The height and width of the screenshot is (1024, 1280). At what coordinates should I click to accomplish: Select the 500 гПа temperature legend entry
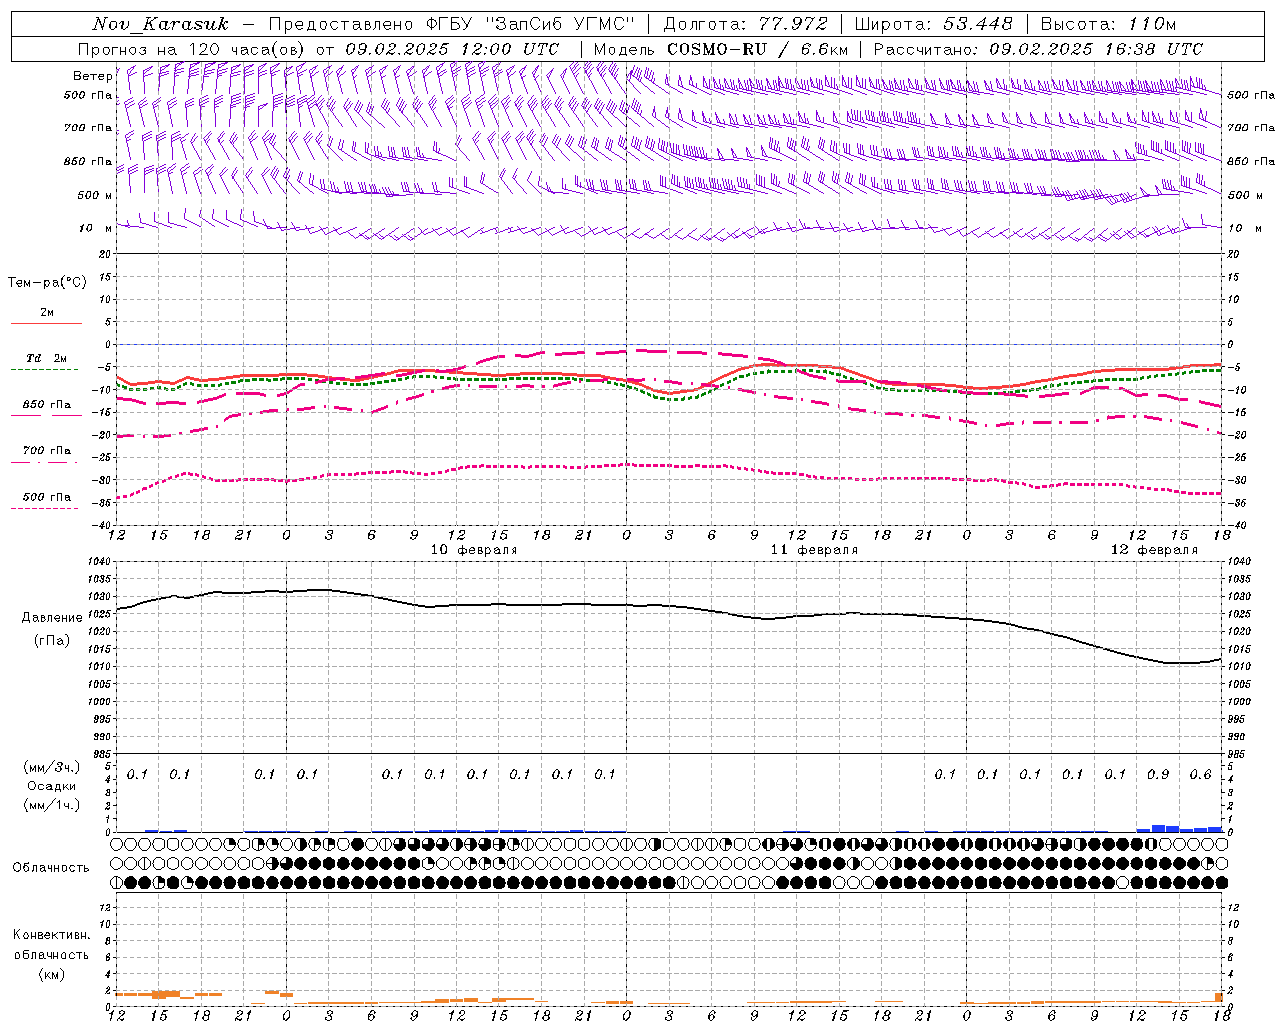47,497
